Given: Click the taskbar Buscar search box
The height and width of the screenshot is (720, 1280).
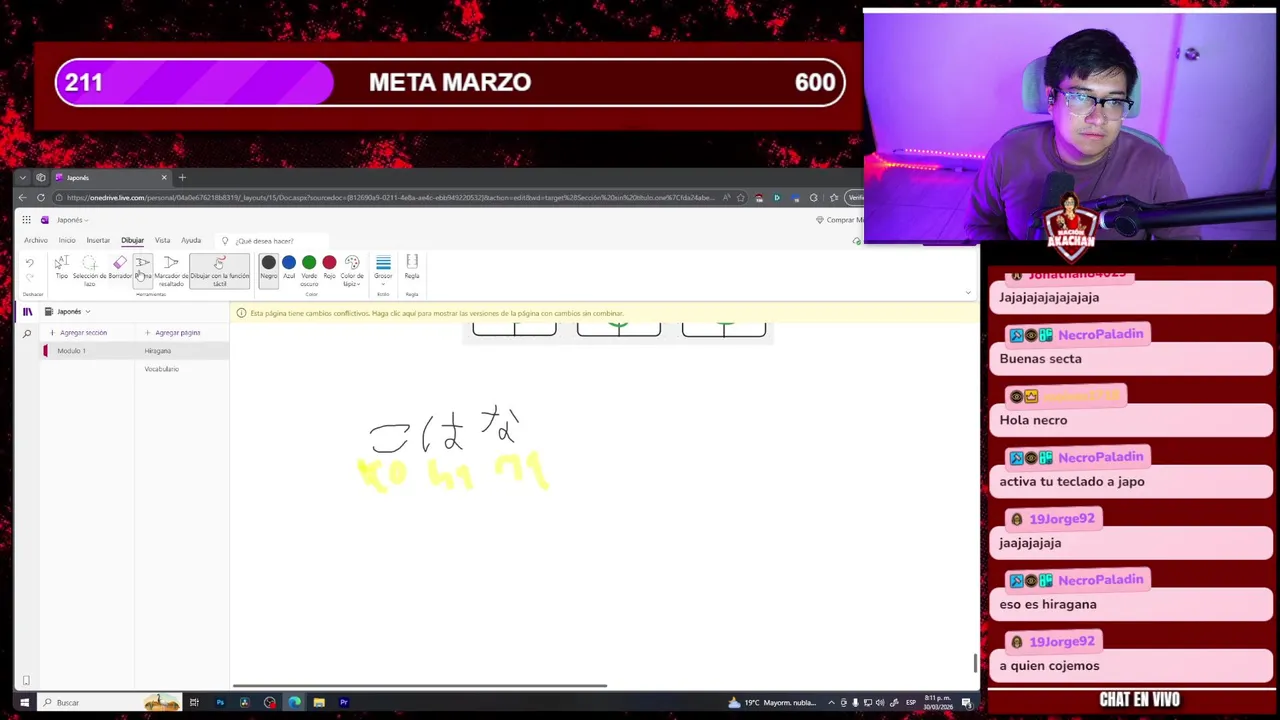Looking at the screenshot, I should [x=108, y=703].
